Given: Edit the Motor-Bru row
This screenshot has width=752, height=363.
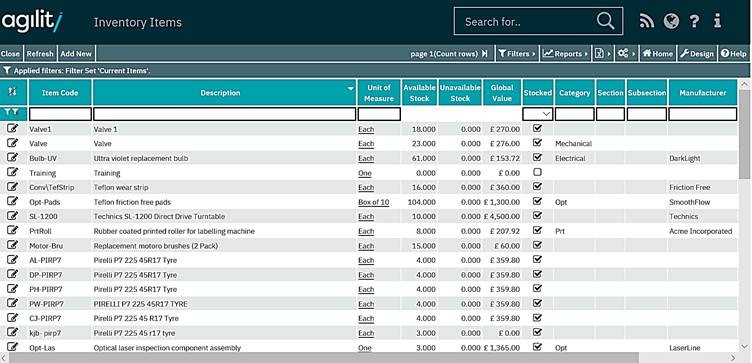Looking at the screenshot, I should click(12, 245).
